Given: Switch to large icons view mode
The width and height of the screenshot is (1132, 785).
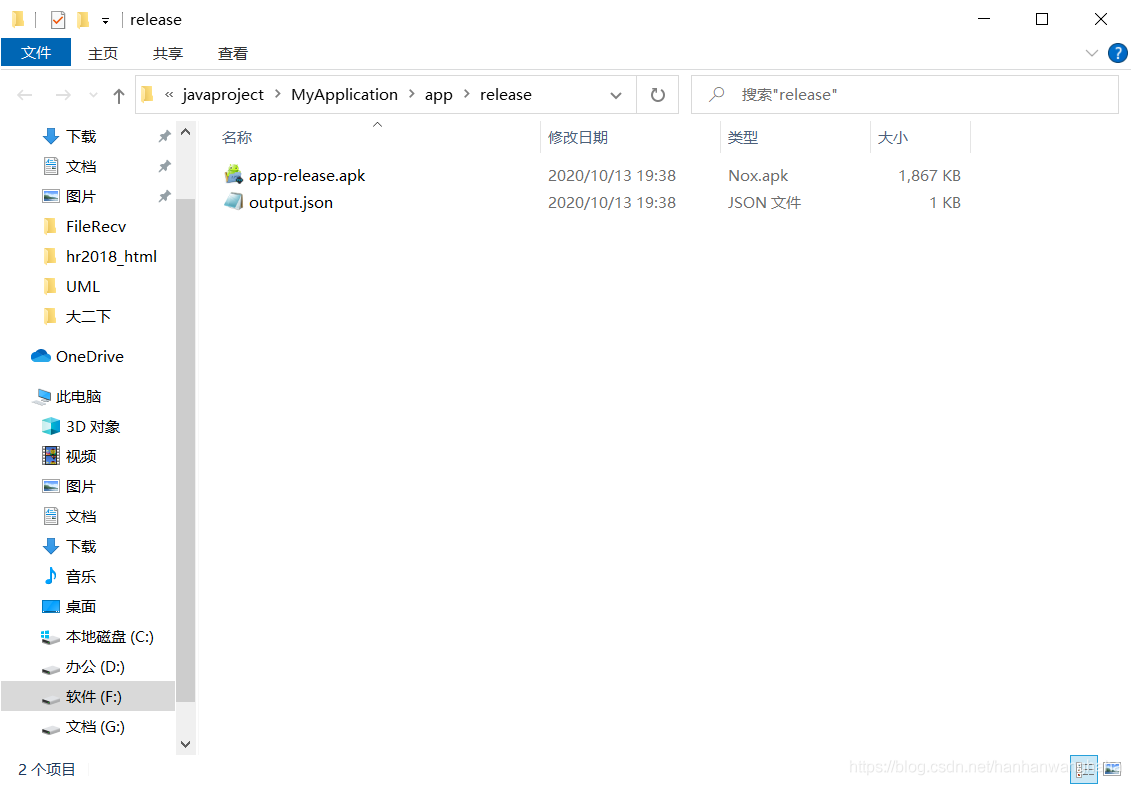Looking at the screenshot, I should (1112, 769).
